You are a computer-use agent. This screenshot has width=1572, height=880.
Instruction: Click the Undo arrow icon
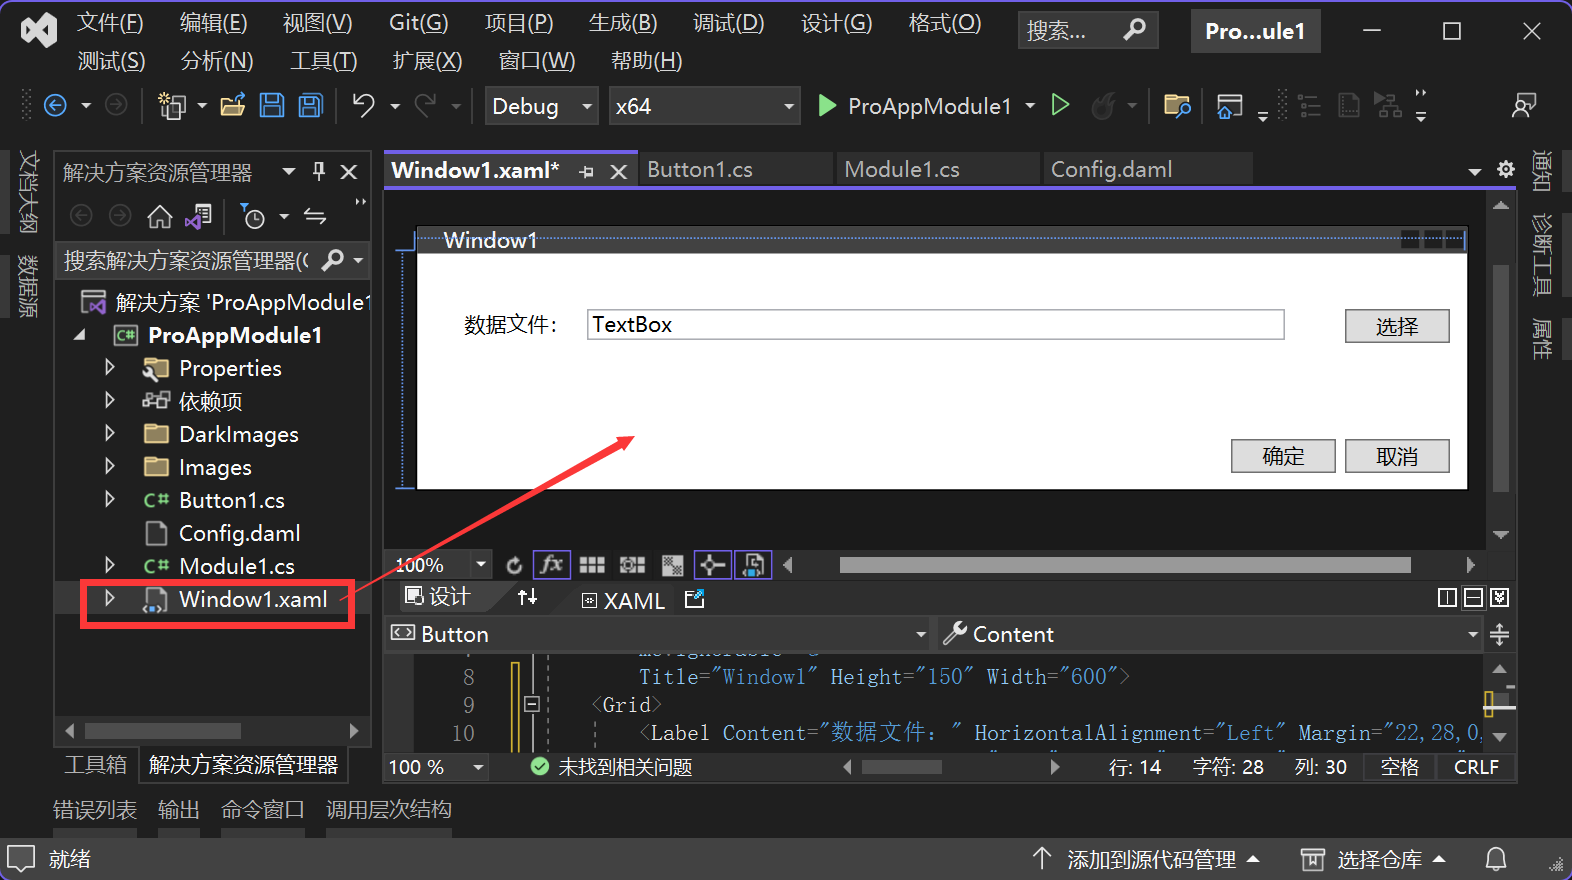coord(364,105)
